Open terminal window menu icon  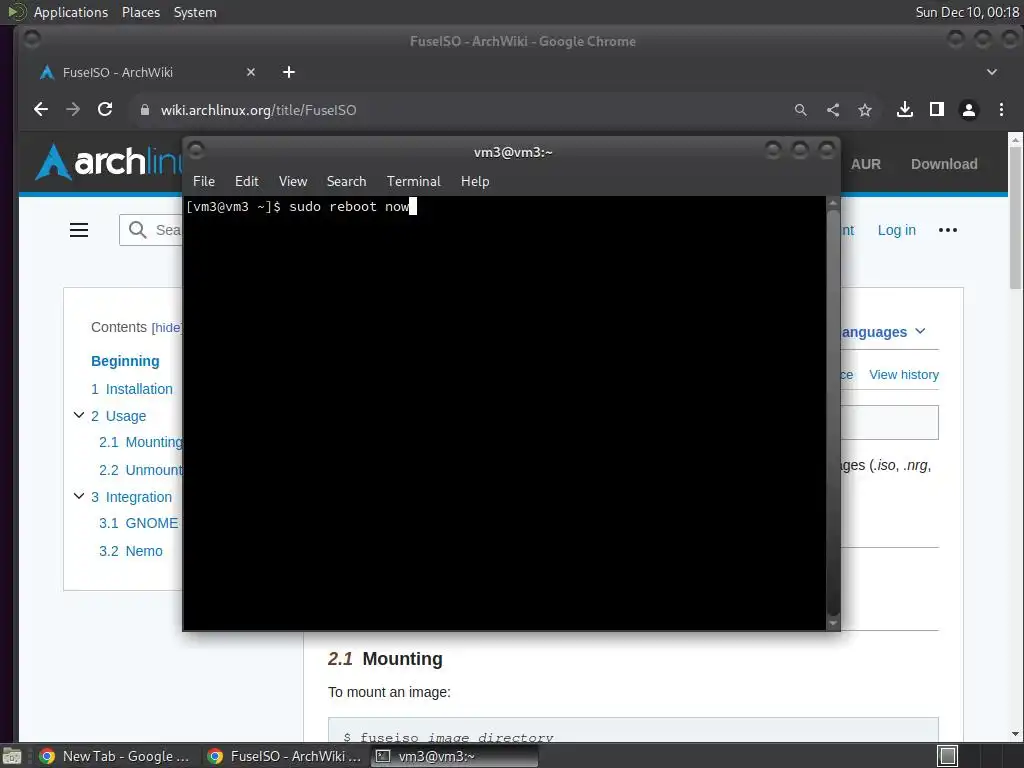[x=196, y=150]
